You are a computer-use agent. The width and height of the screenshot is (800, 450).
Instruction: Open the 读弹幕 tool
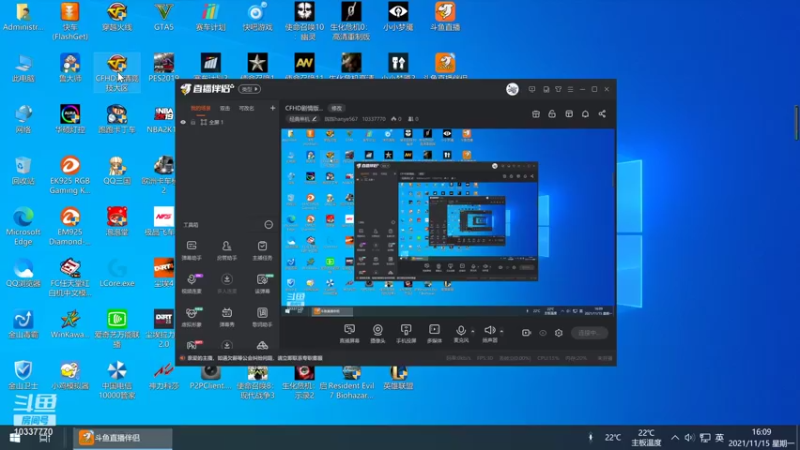pyautogui.click(x=262, y=283)
